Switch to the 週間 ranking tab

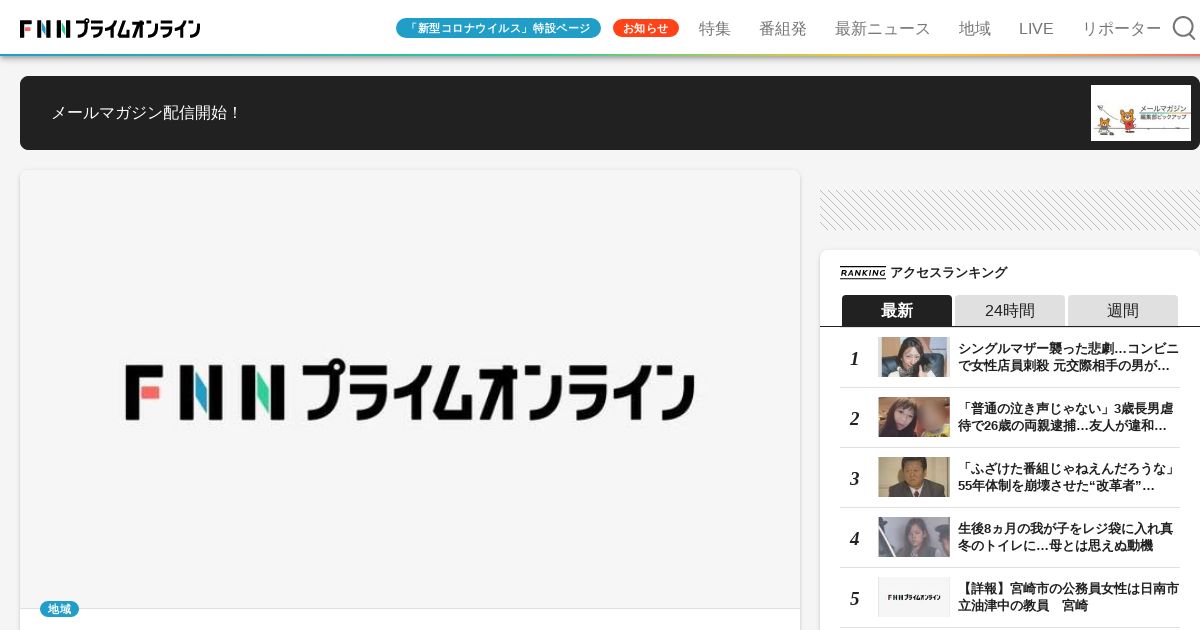1123,310
